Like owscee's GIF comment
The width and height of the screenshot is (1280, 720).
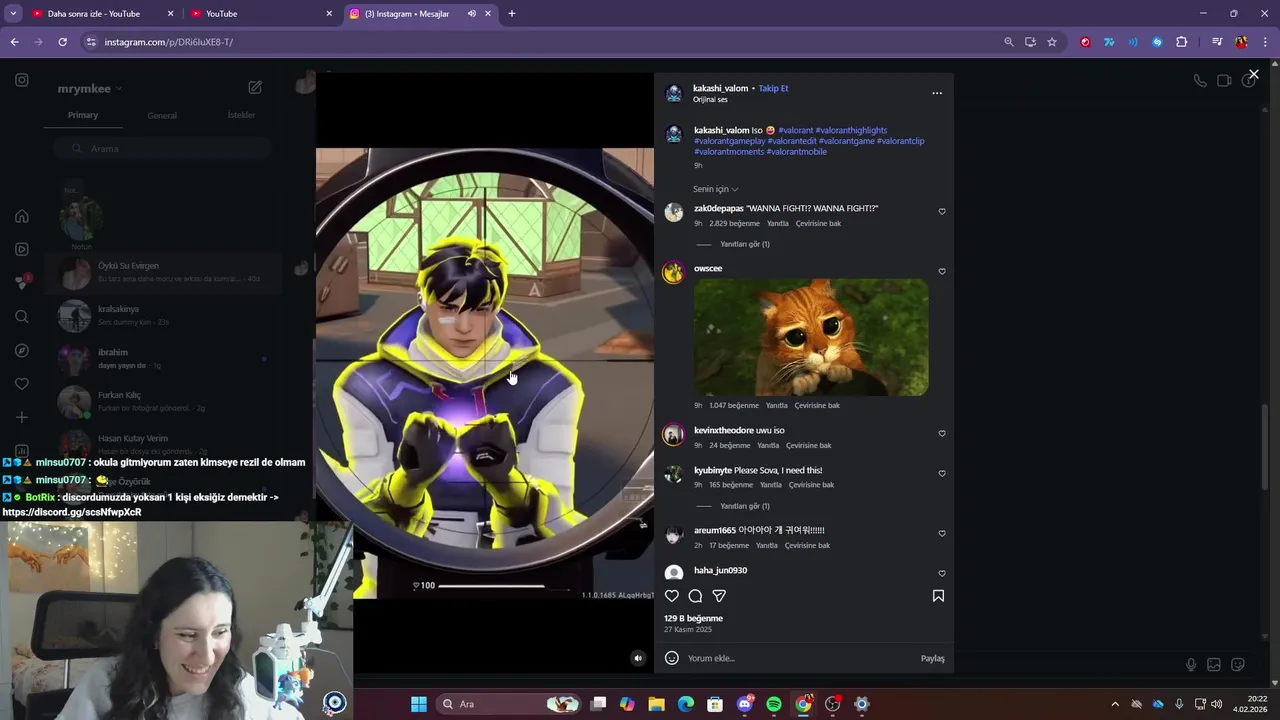pyautogui.click(x=942, y=272)
